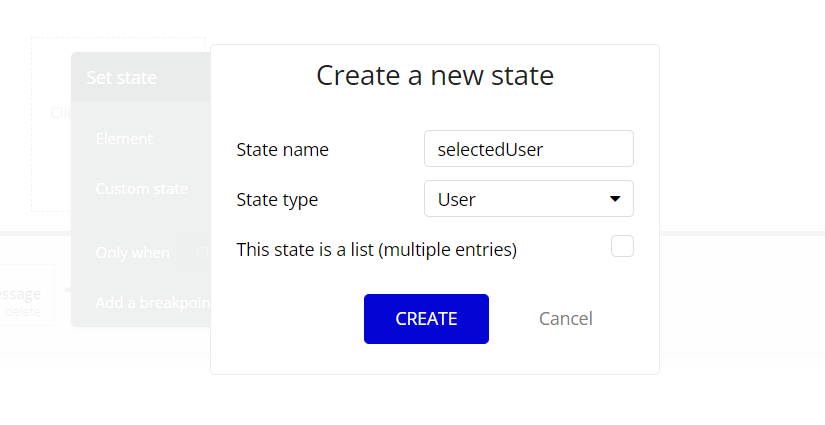Viewport: 825px width, 425px height.
Task: Click the State type label
Action: tap(277, 200)
